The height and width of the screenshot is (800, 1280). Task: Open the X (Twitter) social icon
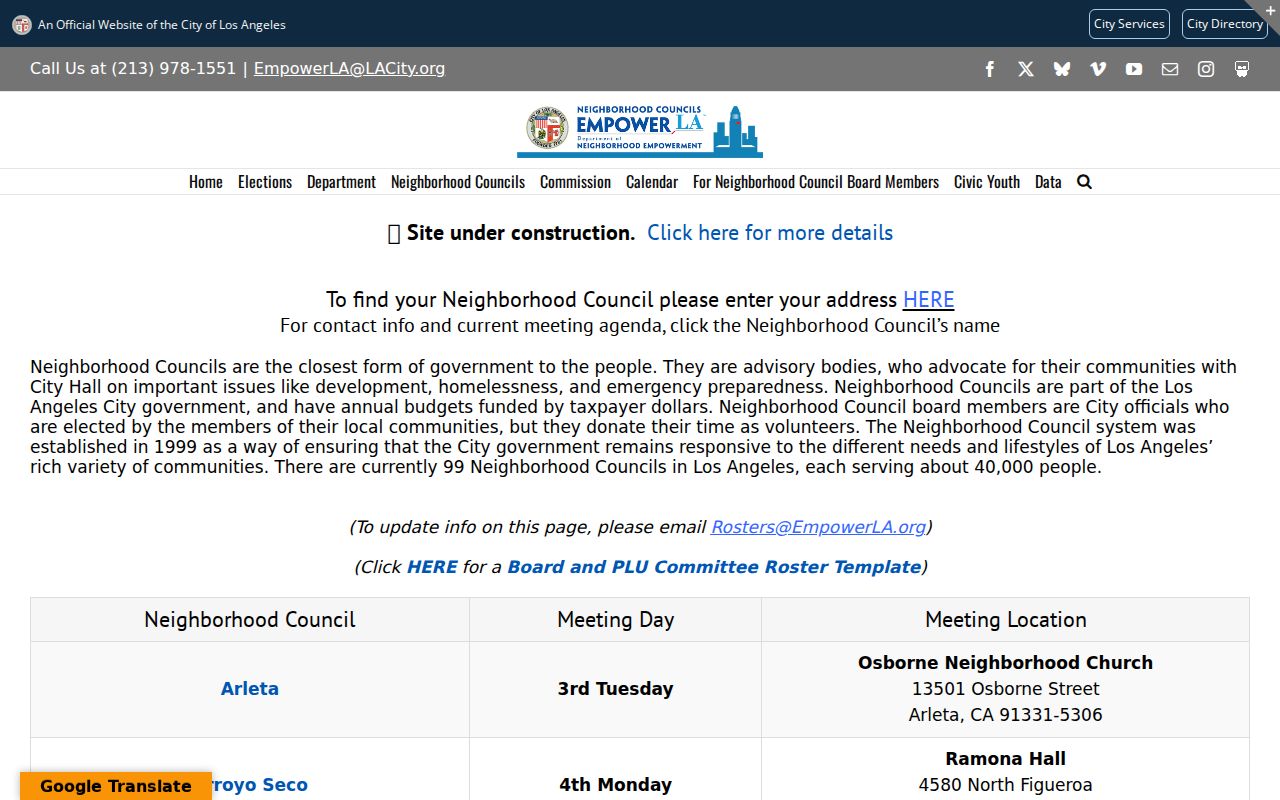coord(1026,69)
